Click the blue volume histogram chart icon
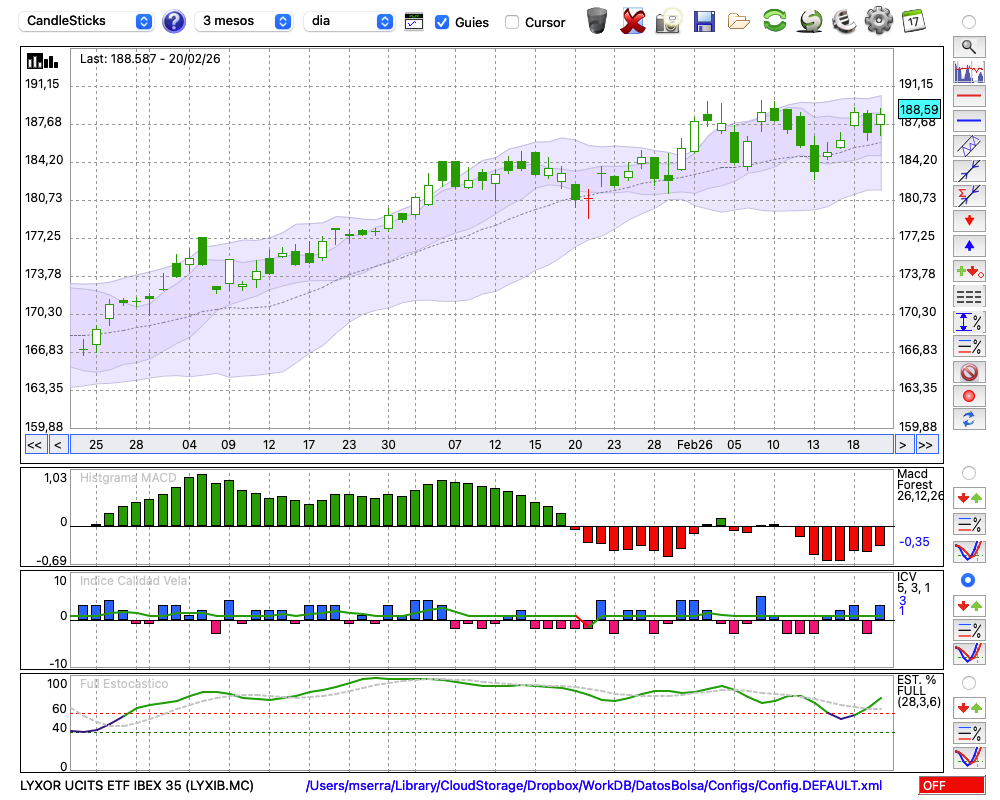1000x800 pixels. click(969, 71)
